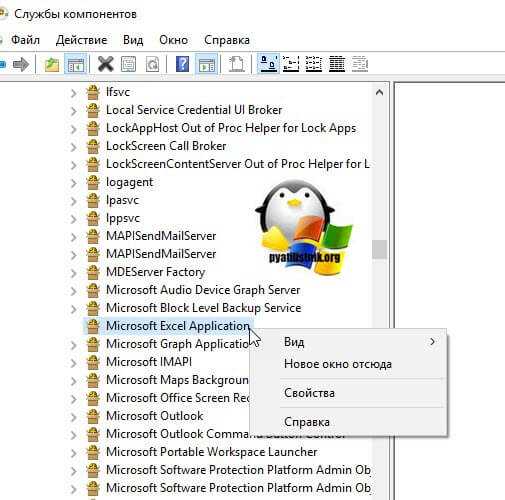Click the Export List toolbar icon
This screenshot has height=500, width=505.
[x=236, y=64]
